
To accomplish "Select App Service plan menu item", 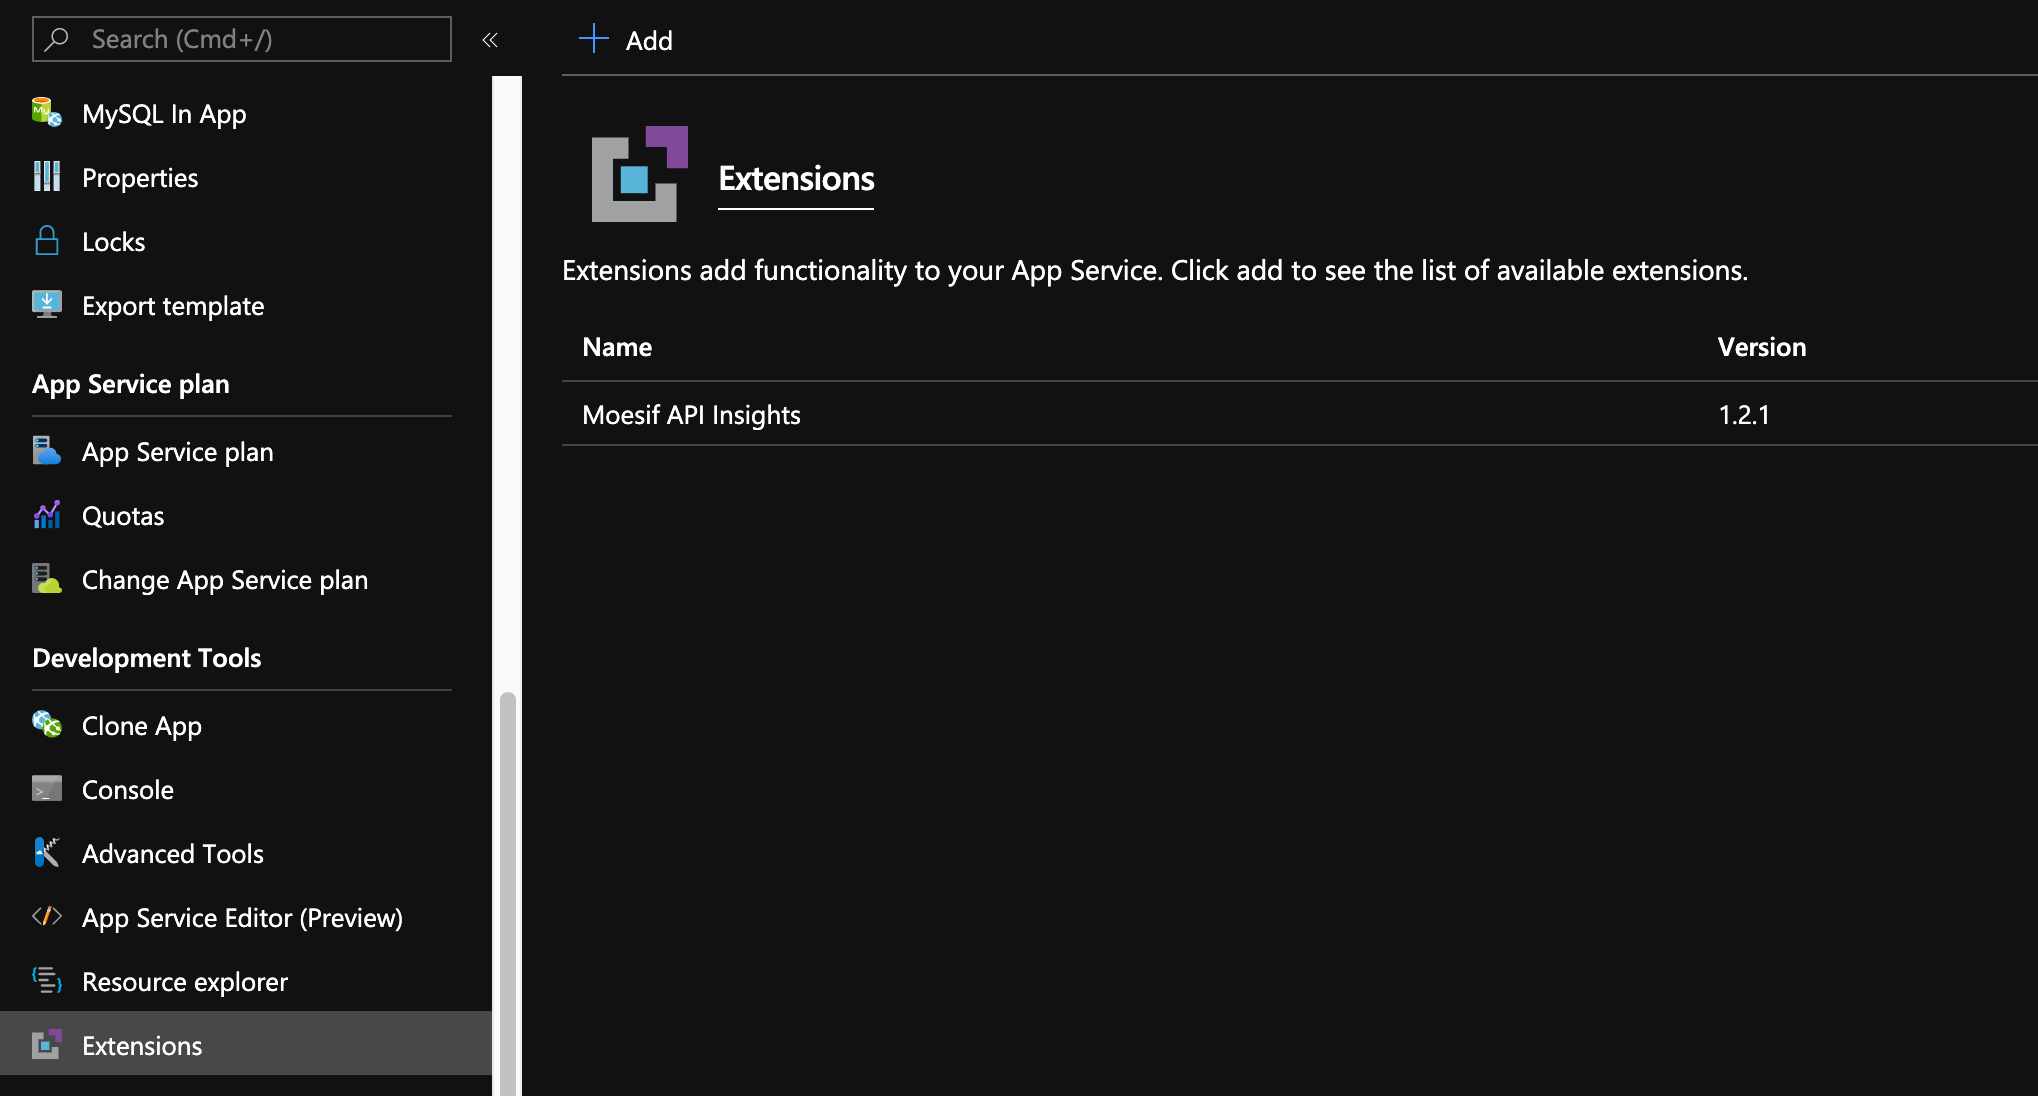I will coord(177,449).
